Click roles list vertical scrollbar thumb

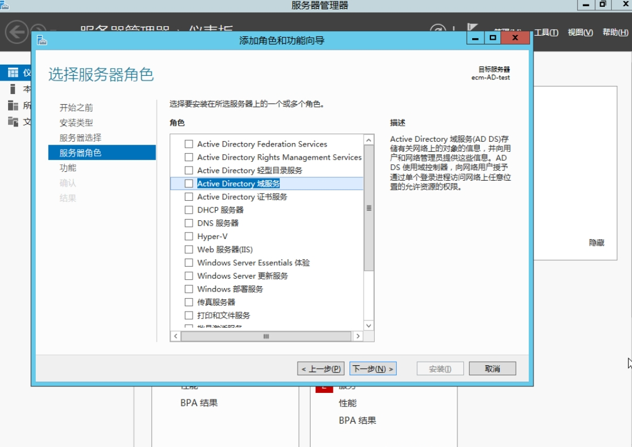(368, 208)
